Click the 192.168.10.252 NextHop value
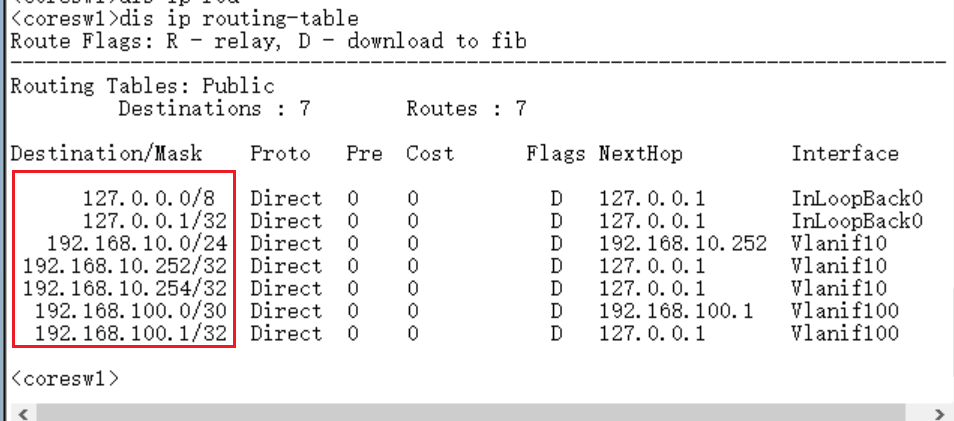Screen dimensions: 954x421 point(682,243)
